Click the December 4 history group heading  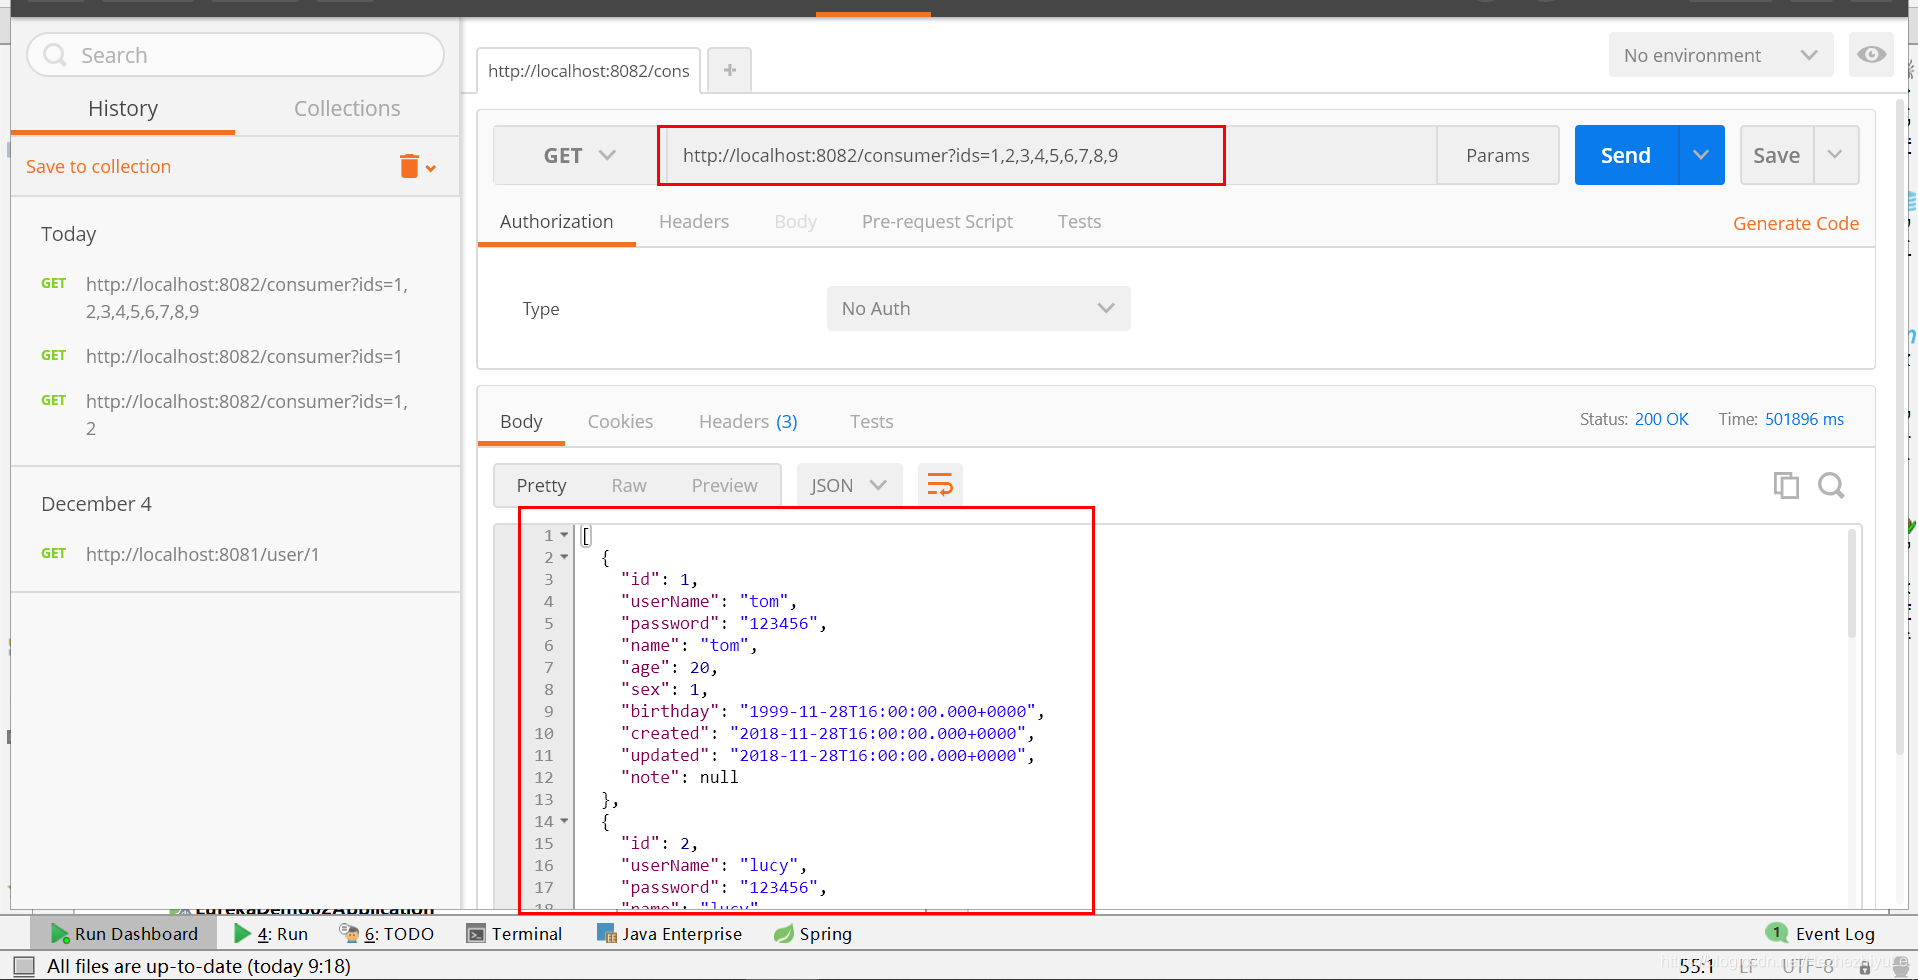click(96, 504)
